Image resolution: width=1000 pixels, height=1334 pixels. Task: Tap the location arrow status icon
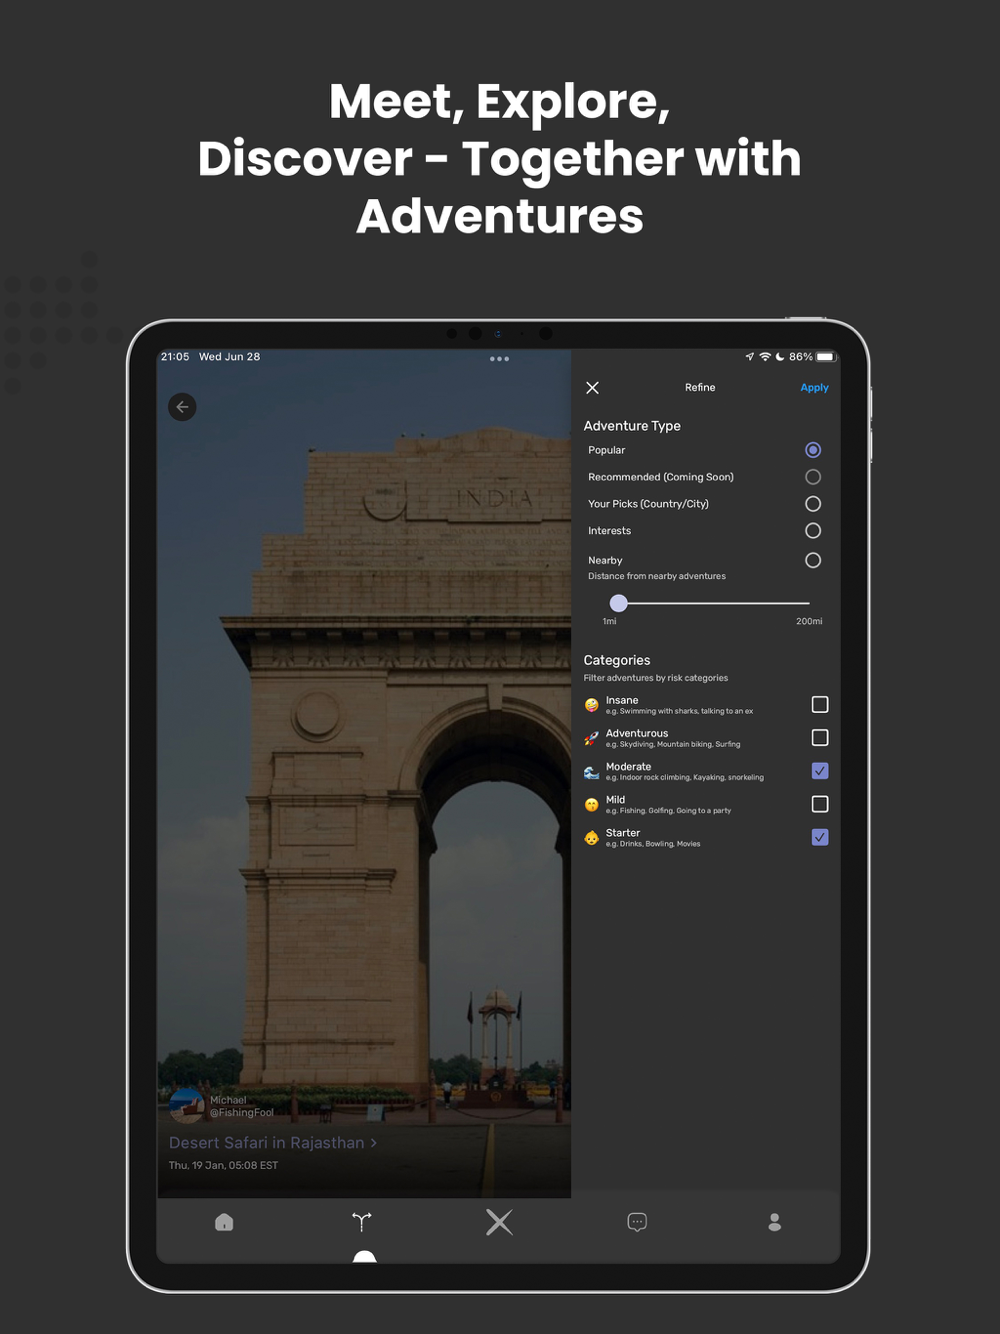pos(750,357)
